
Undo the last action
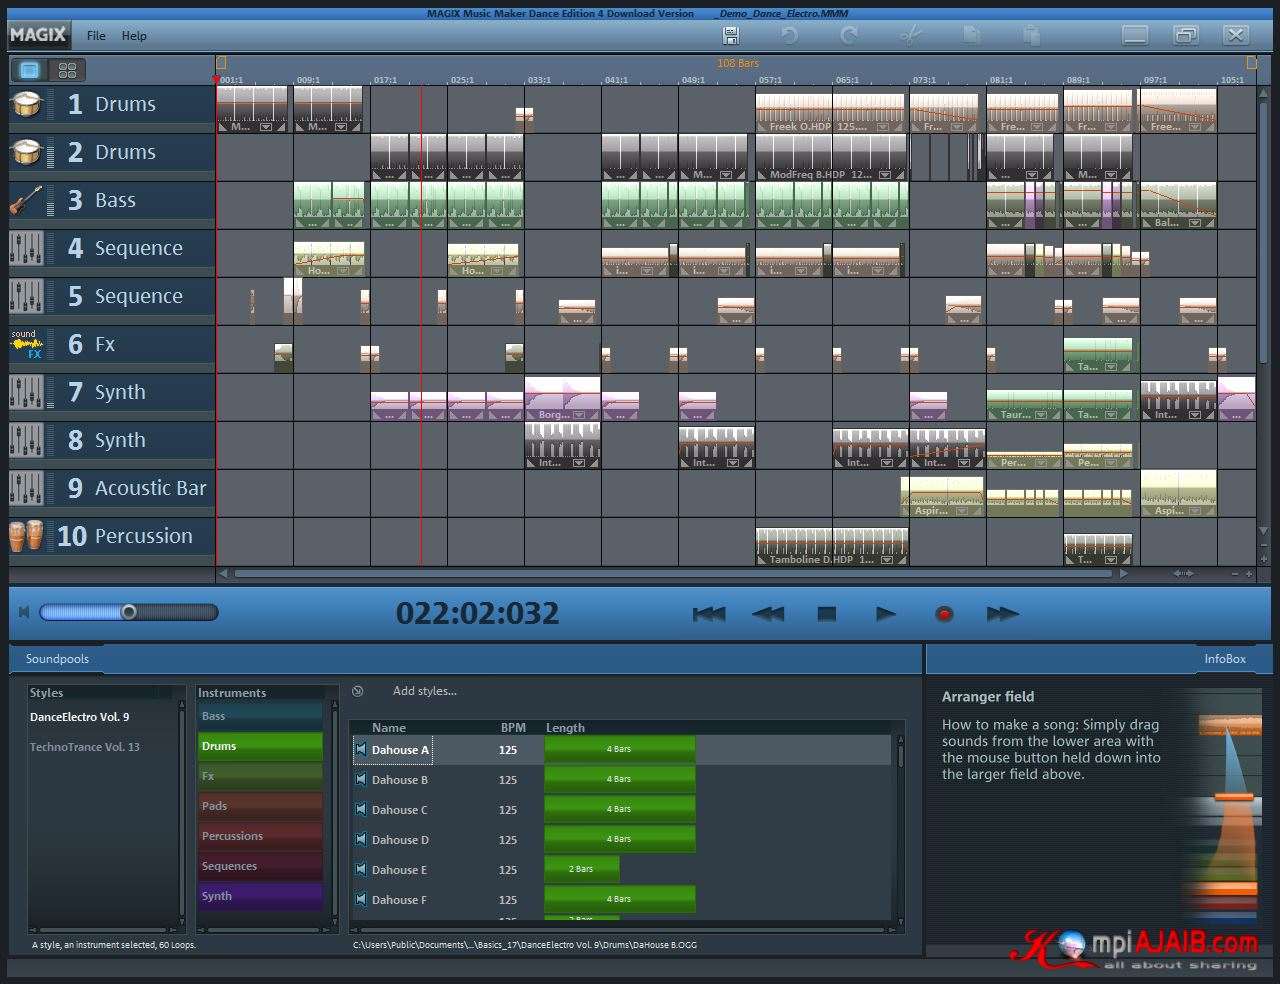click(789, 35)
